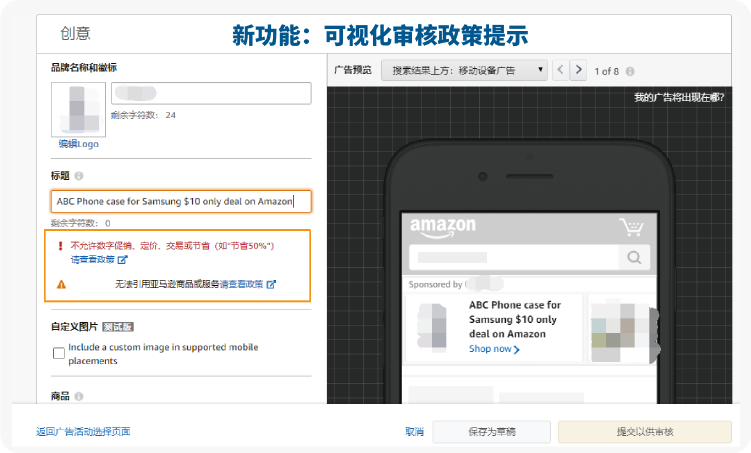Click the headline field with ABC Phone case
Viewport: 751px width, 453px height.
[181, 202]
